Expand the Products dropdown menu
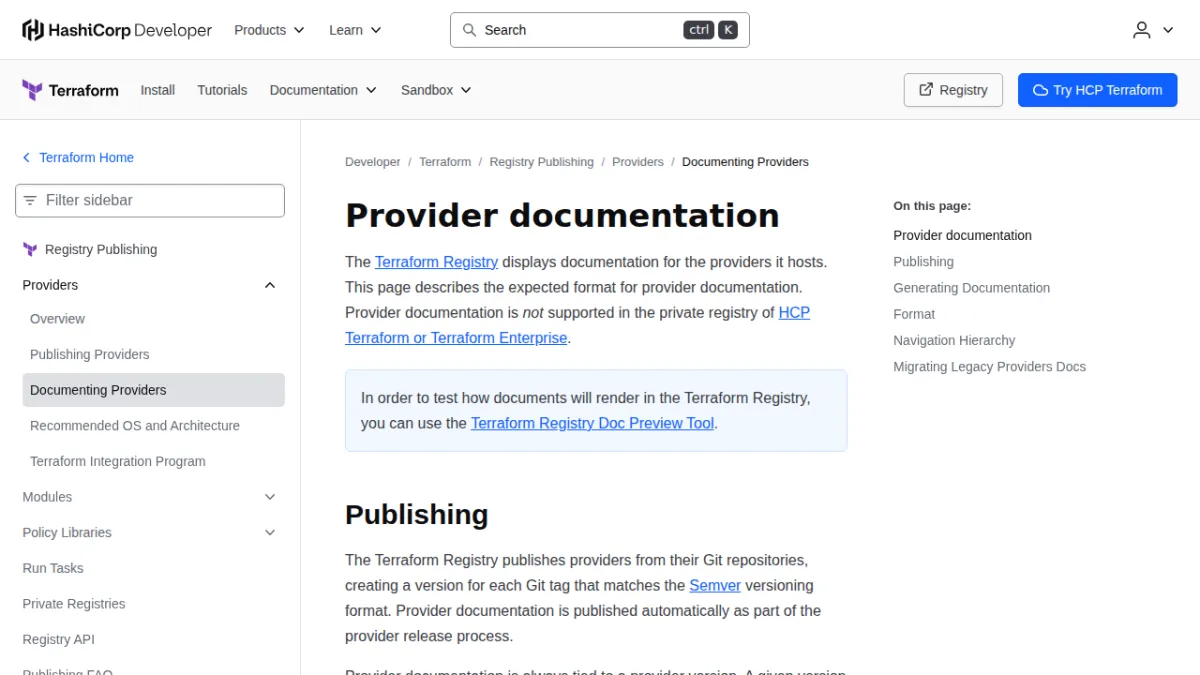This screenshot has height=675, width=1200. pyautogui.click(x=269, y=30)
